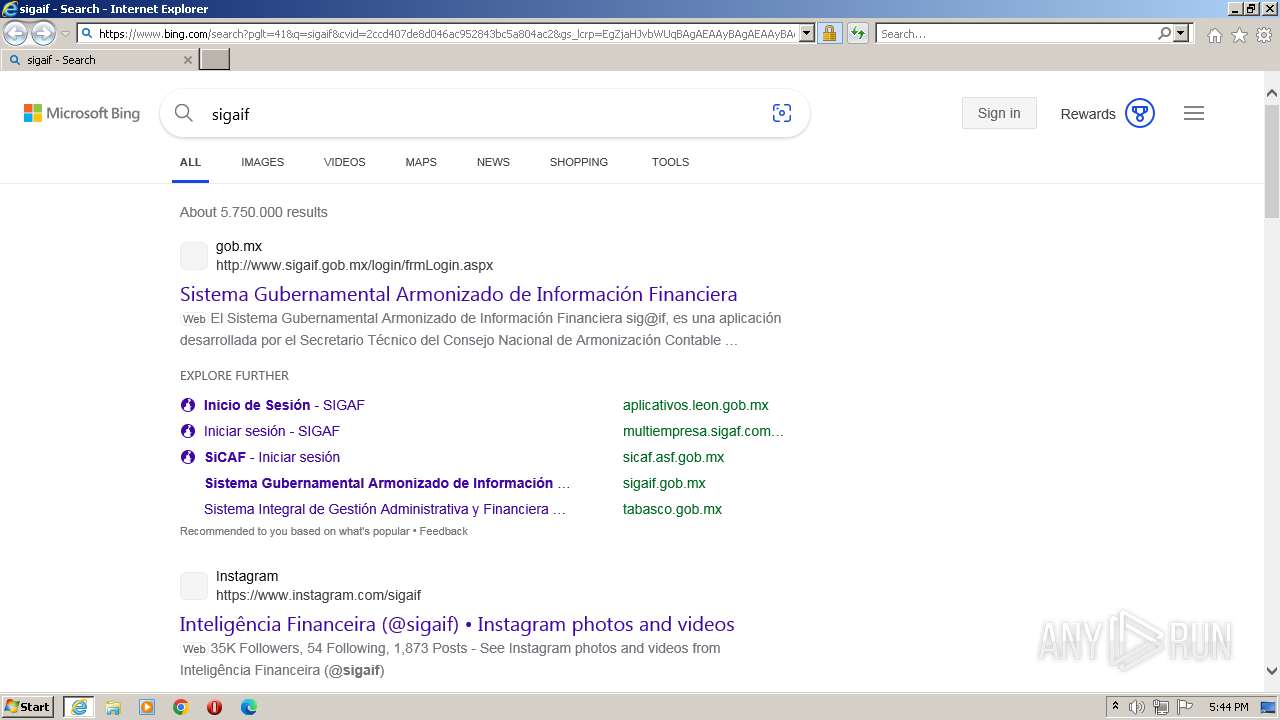This screenshot has width=1280, height=720.
Task: Switch to the NEWS tab
Action: click(x=493, y=162)
